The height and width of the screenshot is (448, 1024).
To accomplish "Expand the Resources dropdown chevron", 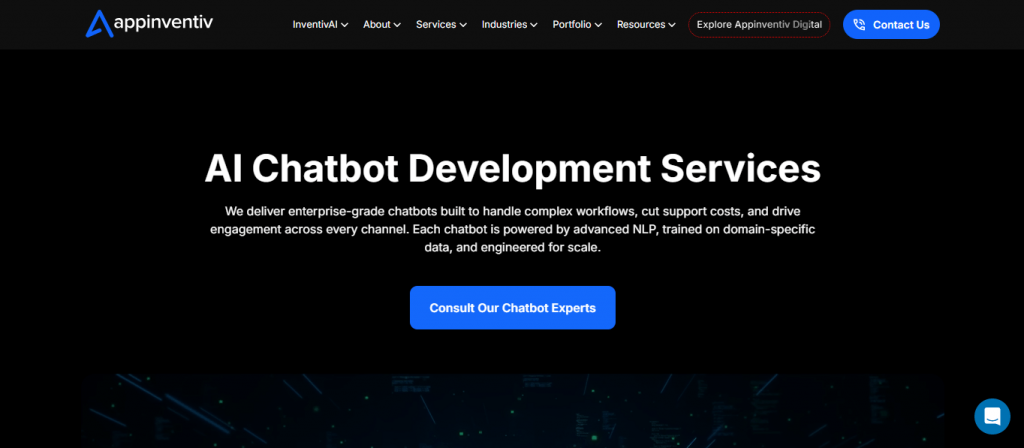I will [672, 25].
